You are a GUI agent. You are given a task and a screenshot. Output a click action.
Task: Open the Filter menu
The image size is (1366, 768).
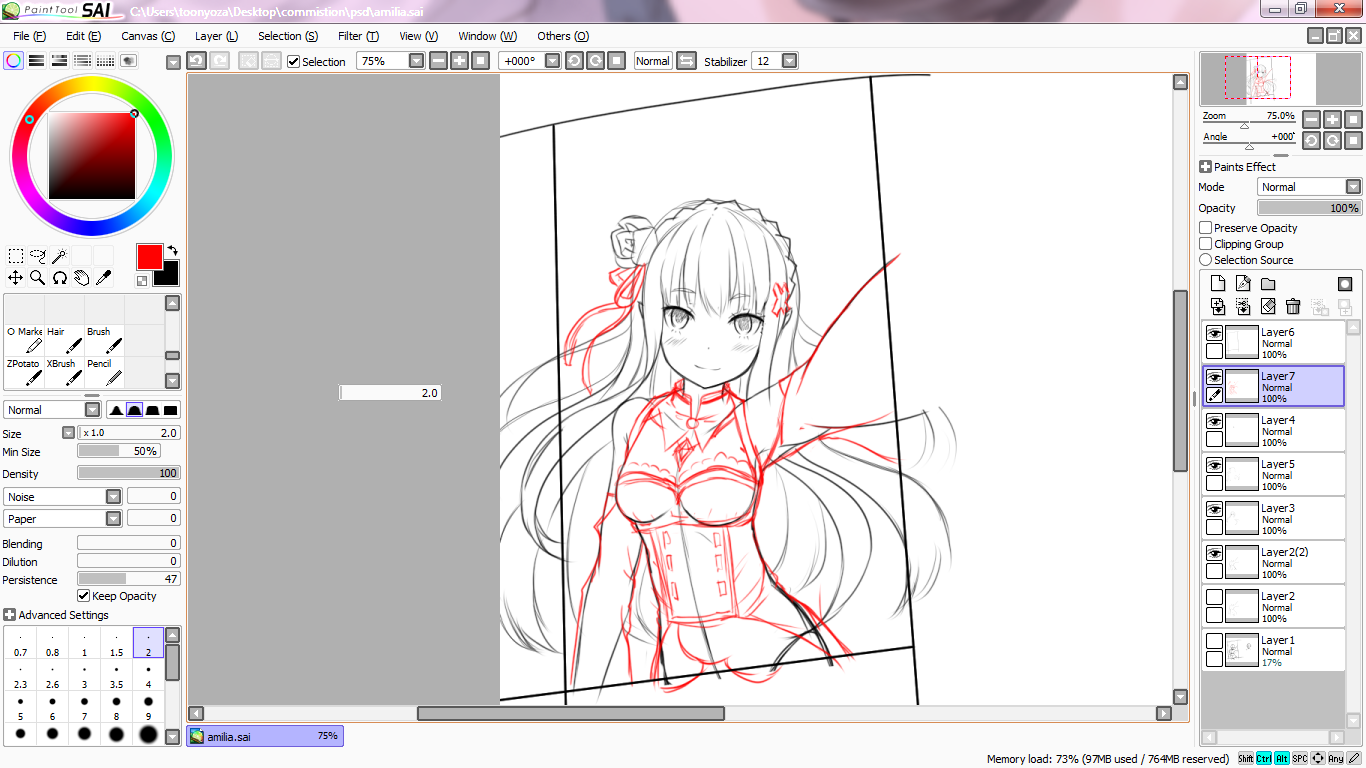click(x=358, y=36)
